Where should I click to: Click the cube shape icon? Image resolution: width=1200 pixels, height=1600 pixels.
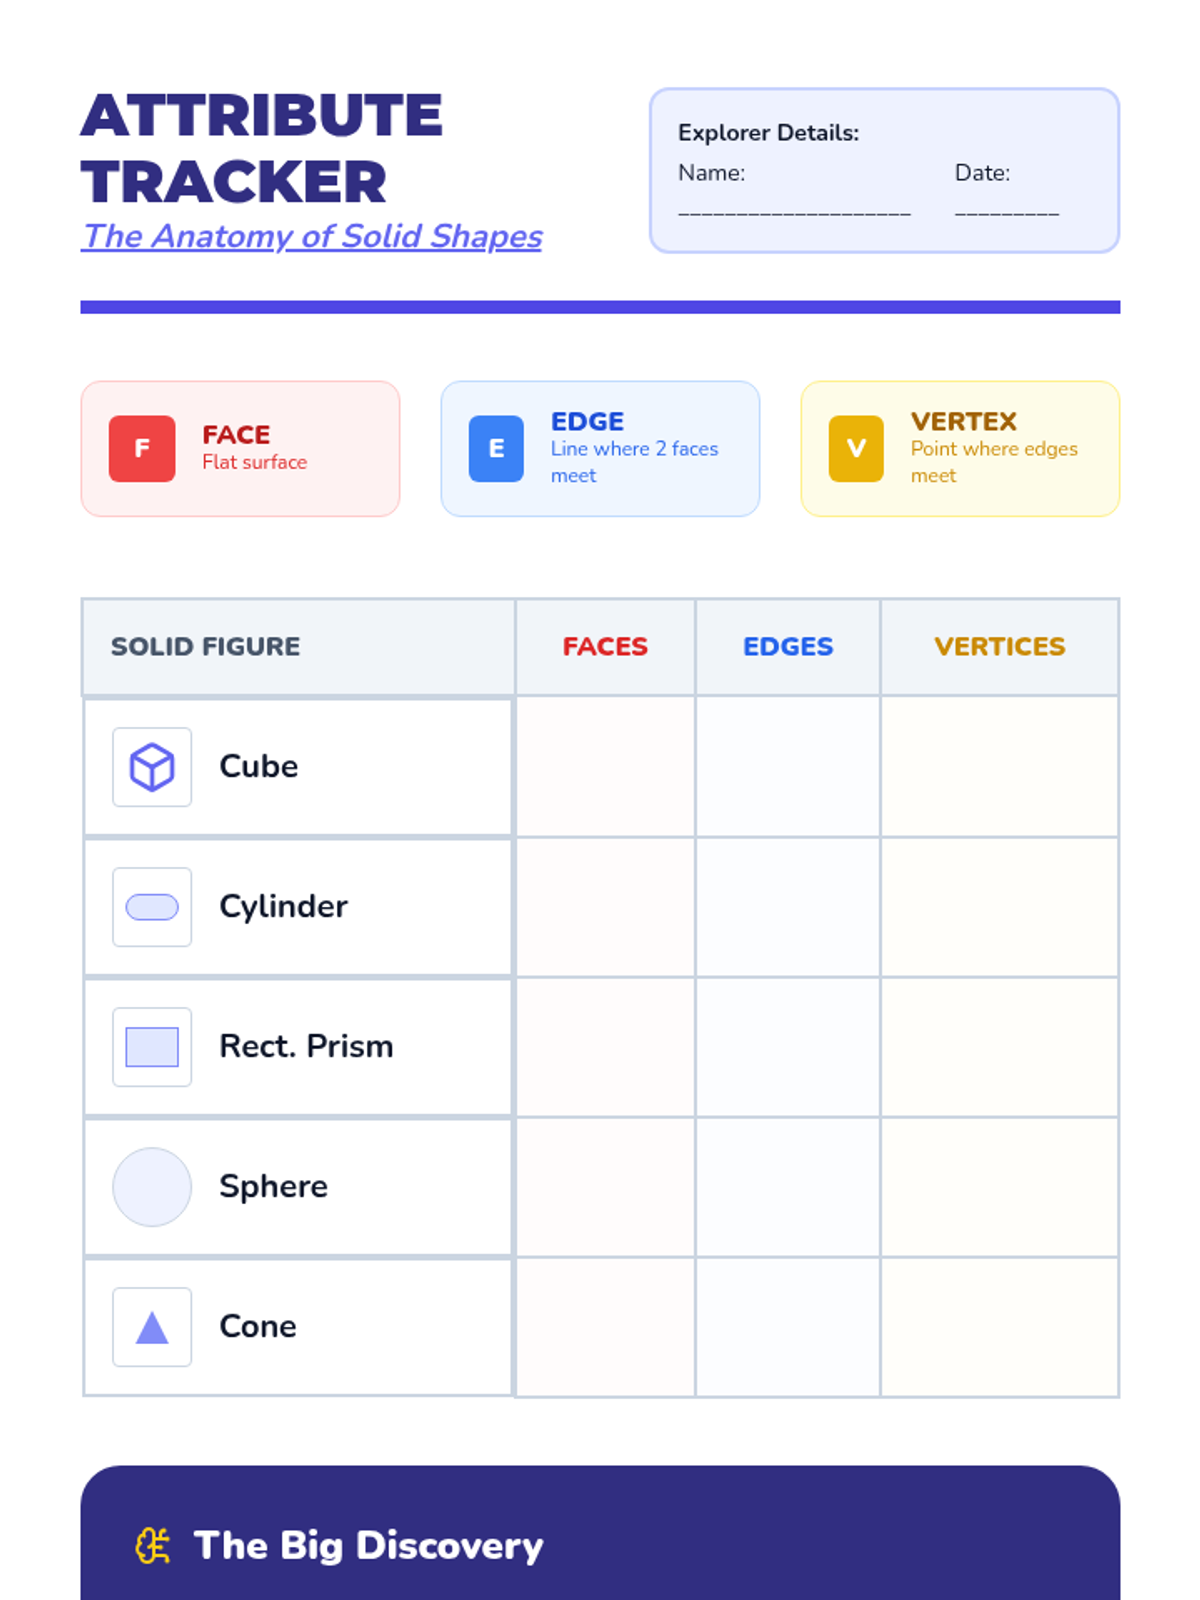152,767
